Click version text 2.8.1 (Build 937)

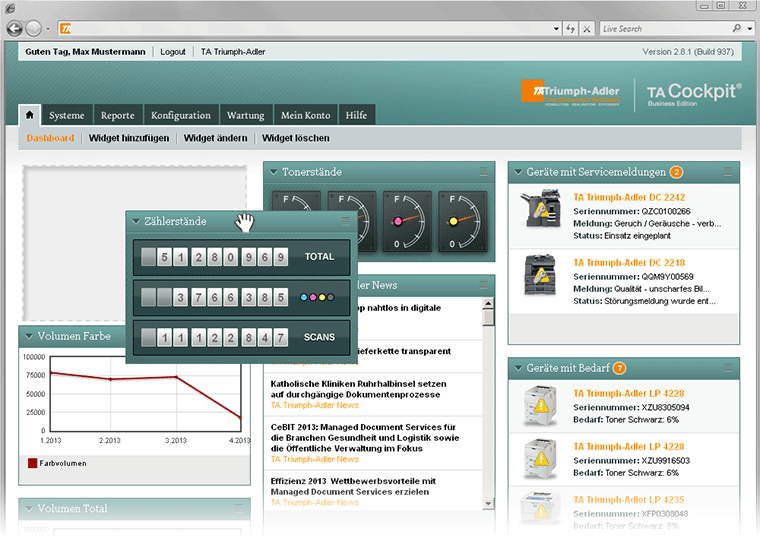click(x=688, y=52)
